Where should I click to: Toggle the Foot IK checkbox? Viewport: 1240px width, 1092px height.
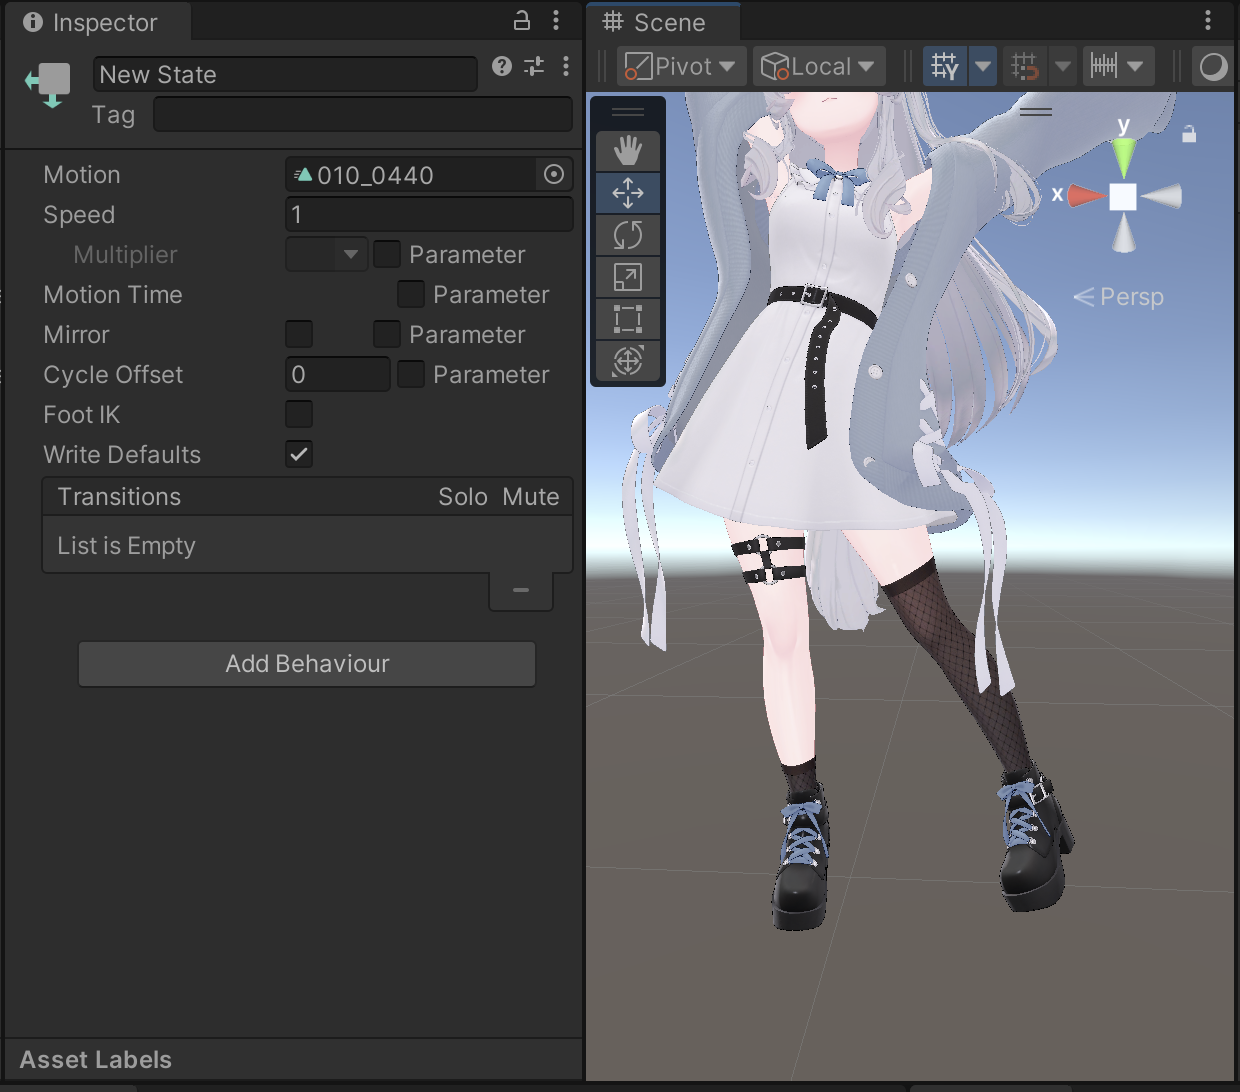[299, 414]
